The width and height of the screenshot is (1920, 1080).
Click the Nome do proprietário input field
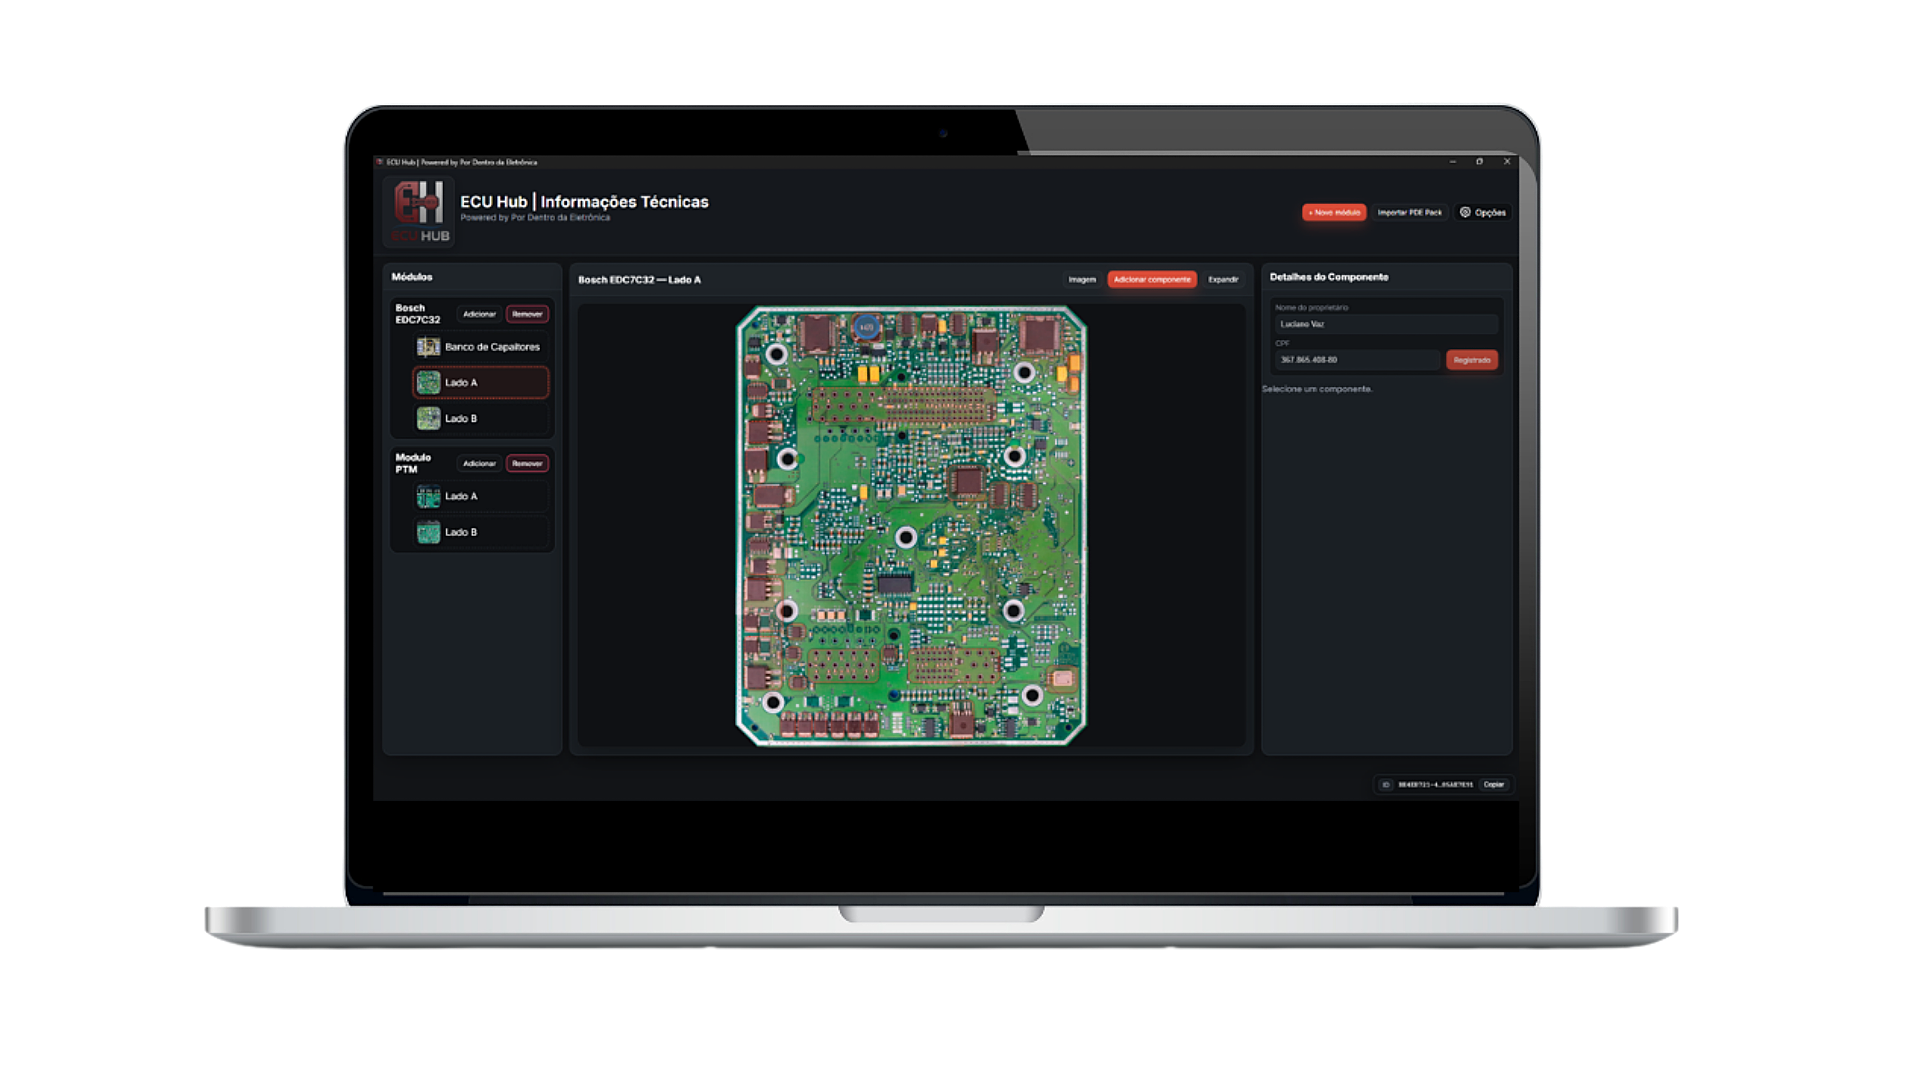click(1385, 324)
